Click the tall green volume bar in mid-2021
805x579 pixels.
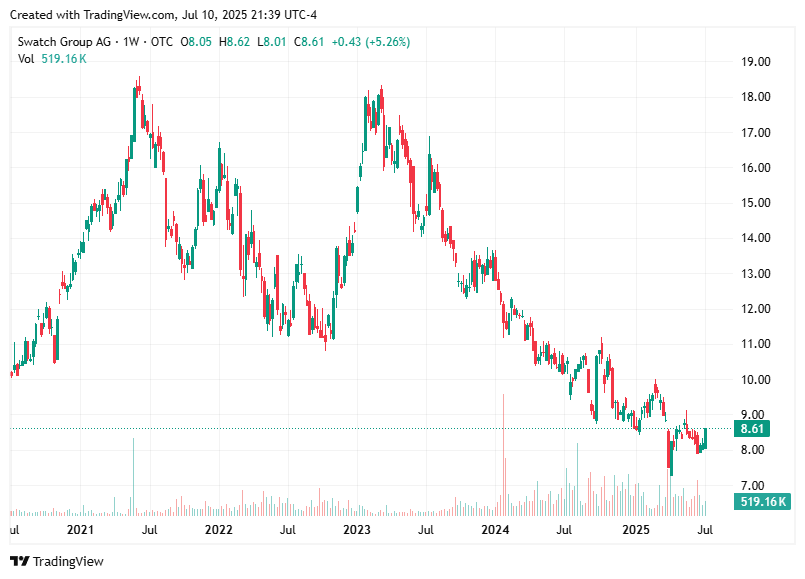tap(133, 477)
